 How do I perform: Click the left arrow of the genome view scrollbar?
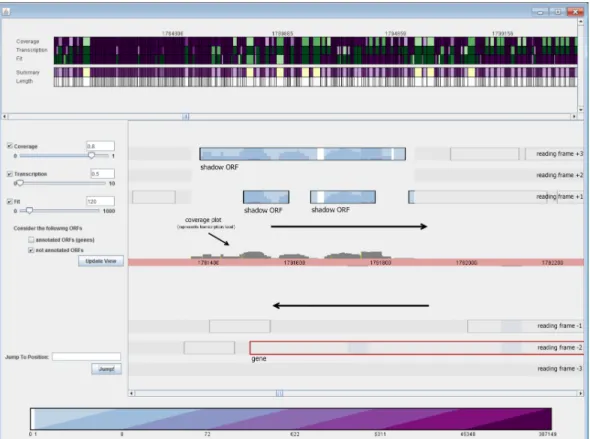click(x=132, y=393)
